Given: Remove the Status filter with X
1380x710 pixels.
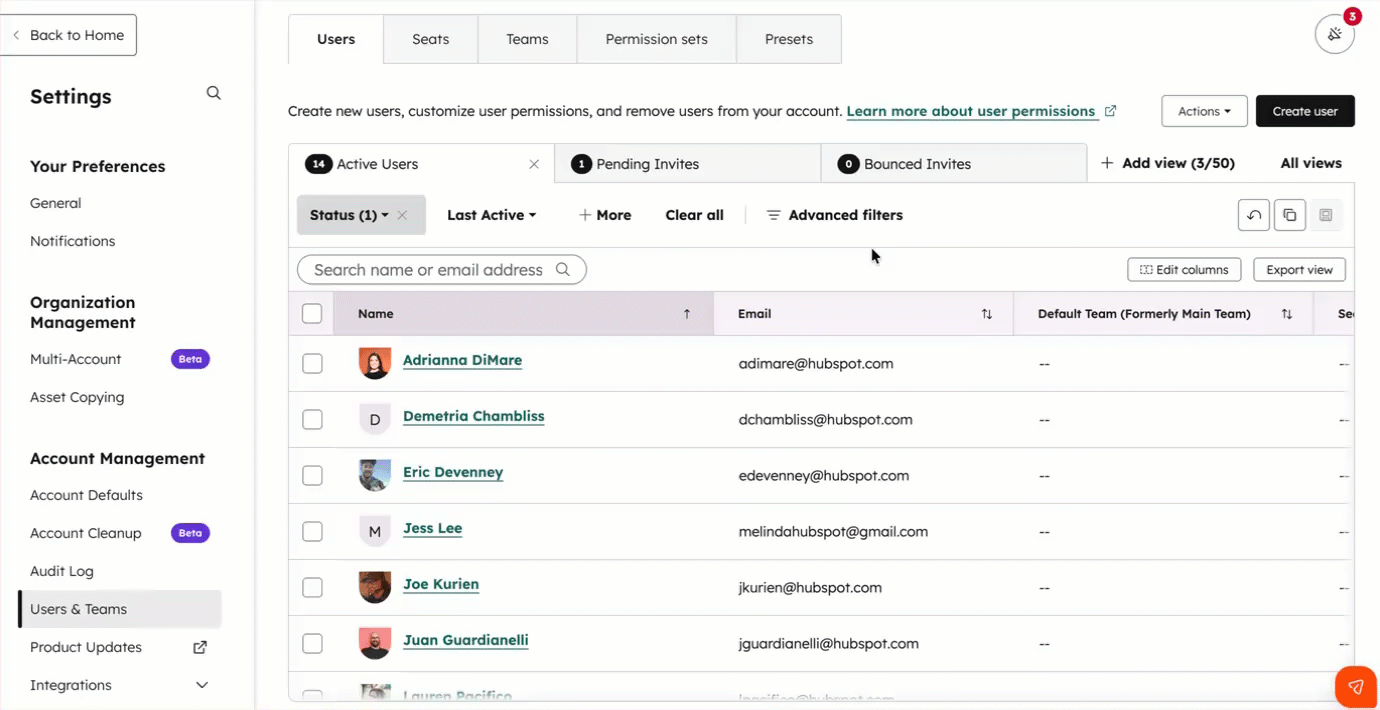Looking at the screenshot, I should (x=402, y=215).
